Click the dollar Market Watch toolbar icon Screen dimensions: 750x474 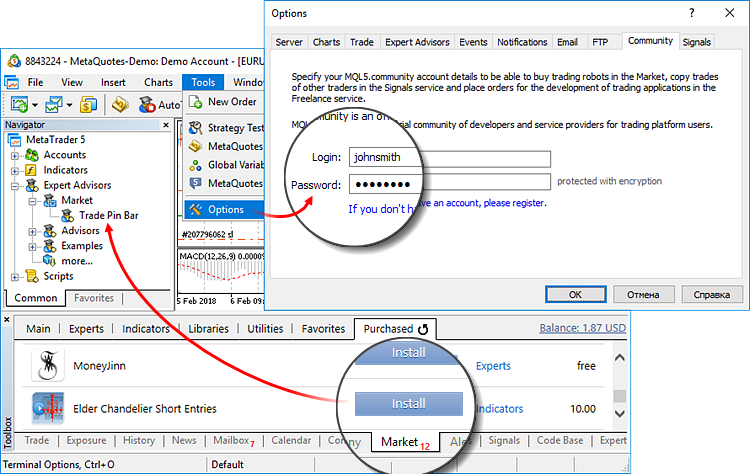pyautogui.click(x=88, y=104)
